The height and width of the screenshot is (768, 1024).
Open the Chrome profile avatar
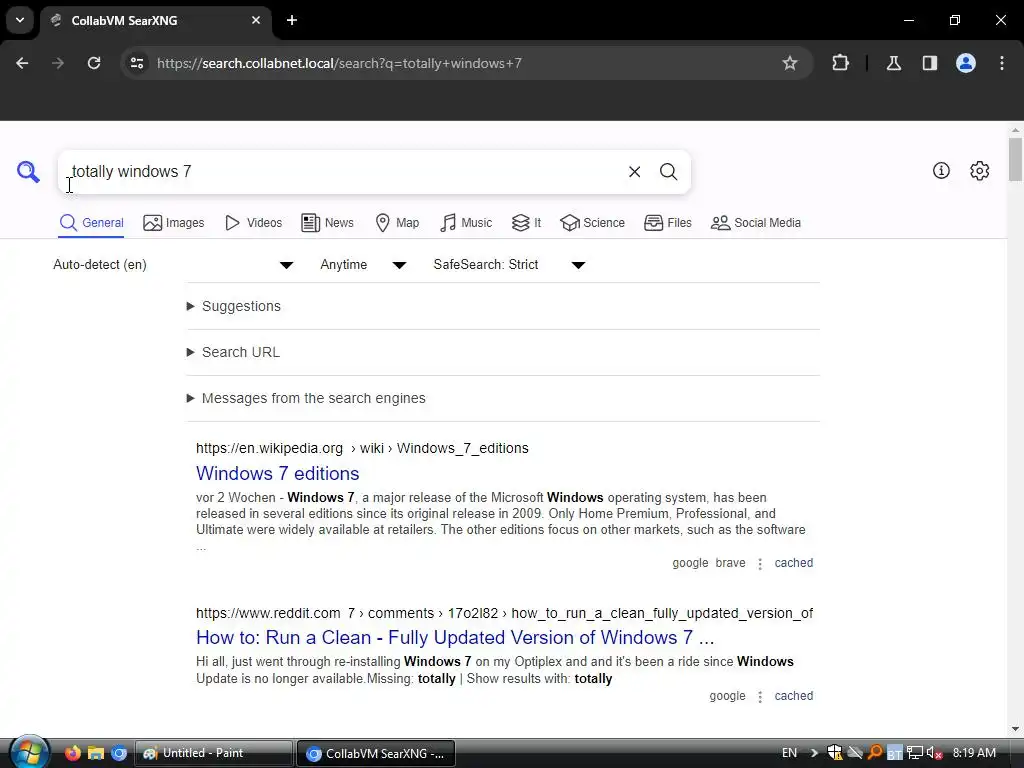coord(966,63)
